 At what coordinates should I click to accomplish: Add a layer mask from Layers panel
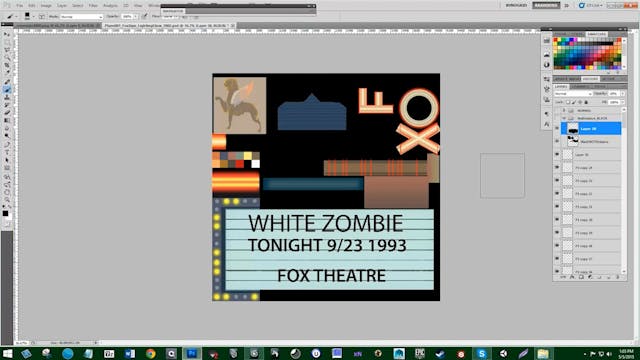coord(581,277)
